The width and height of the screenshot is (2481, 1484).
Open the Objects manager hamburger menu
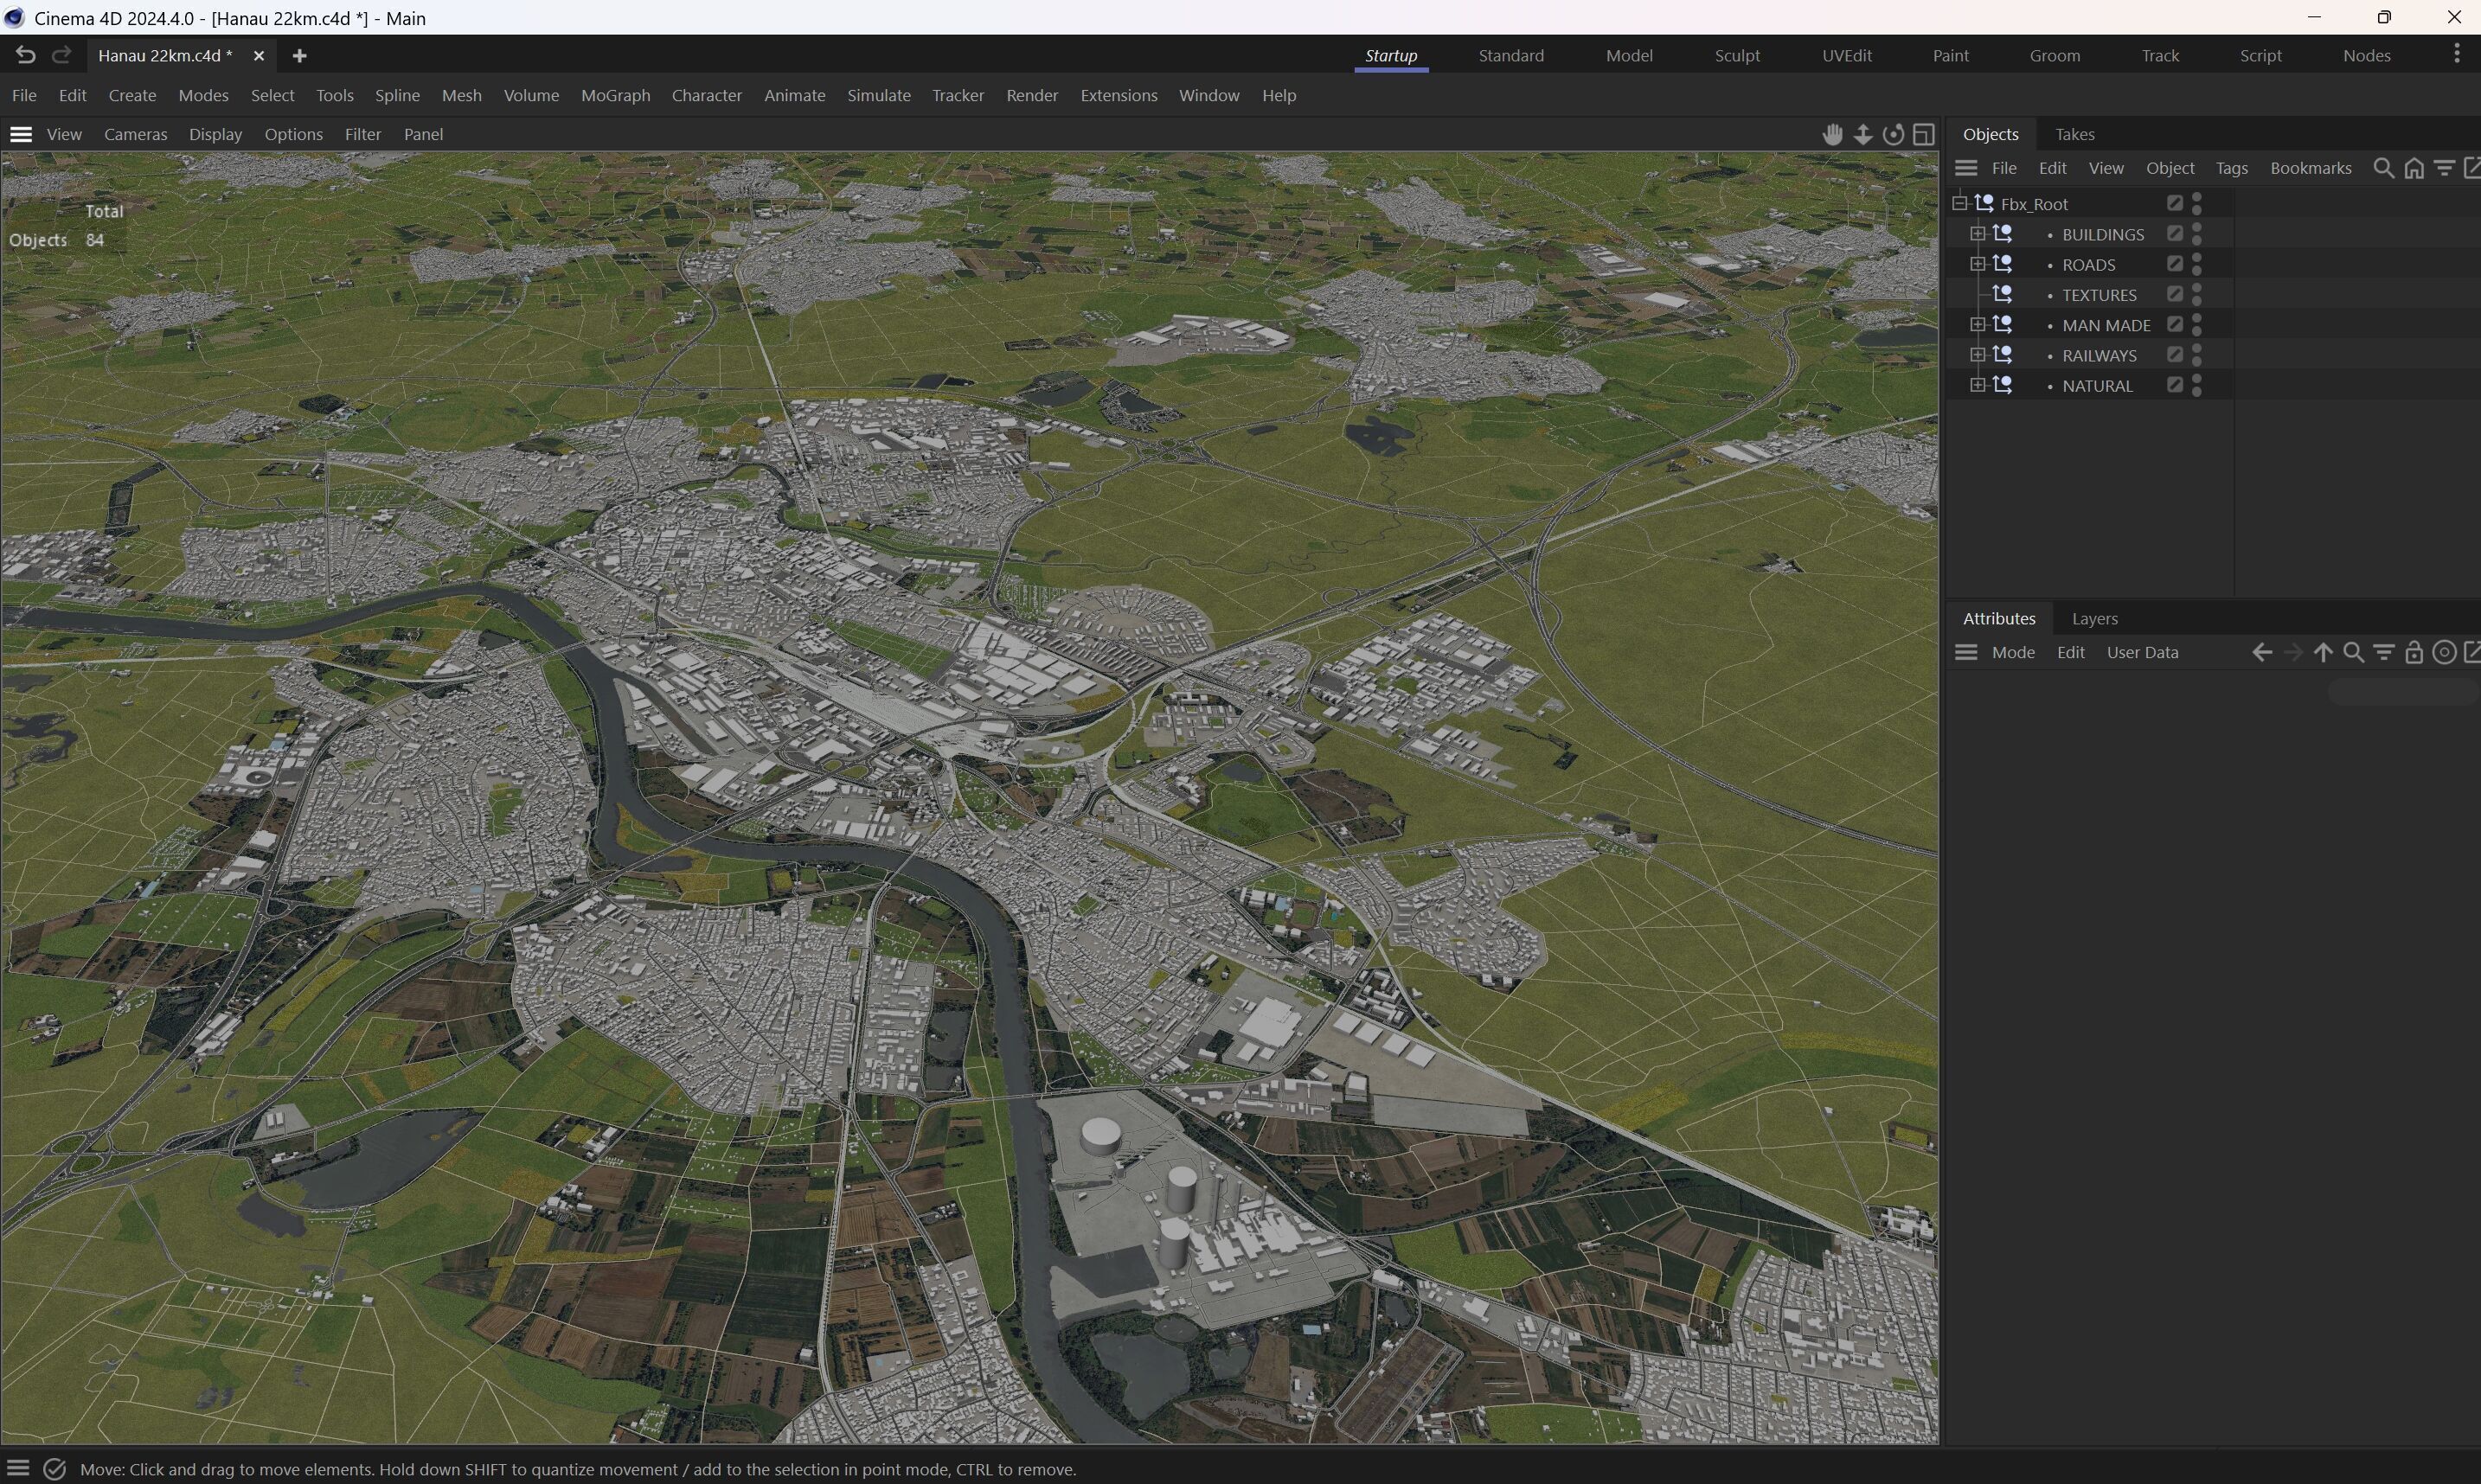pos(1966,168)
